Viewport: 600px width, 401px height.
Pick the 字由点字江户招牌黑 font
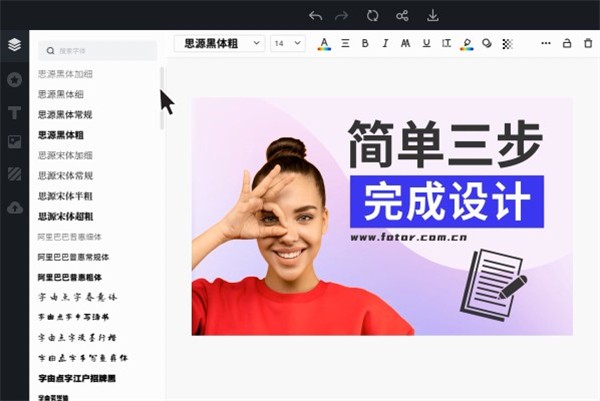[77, 378]
